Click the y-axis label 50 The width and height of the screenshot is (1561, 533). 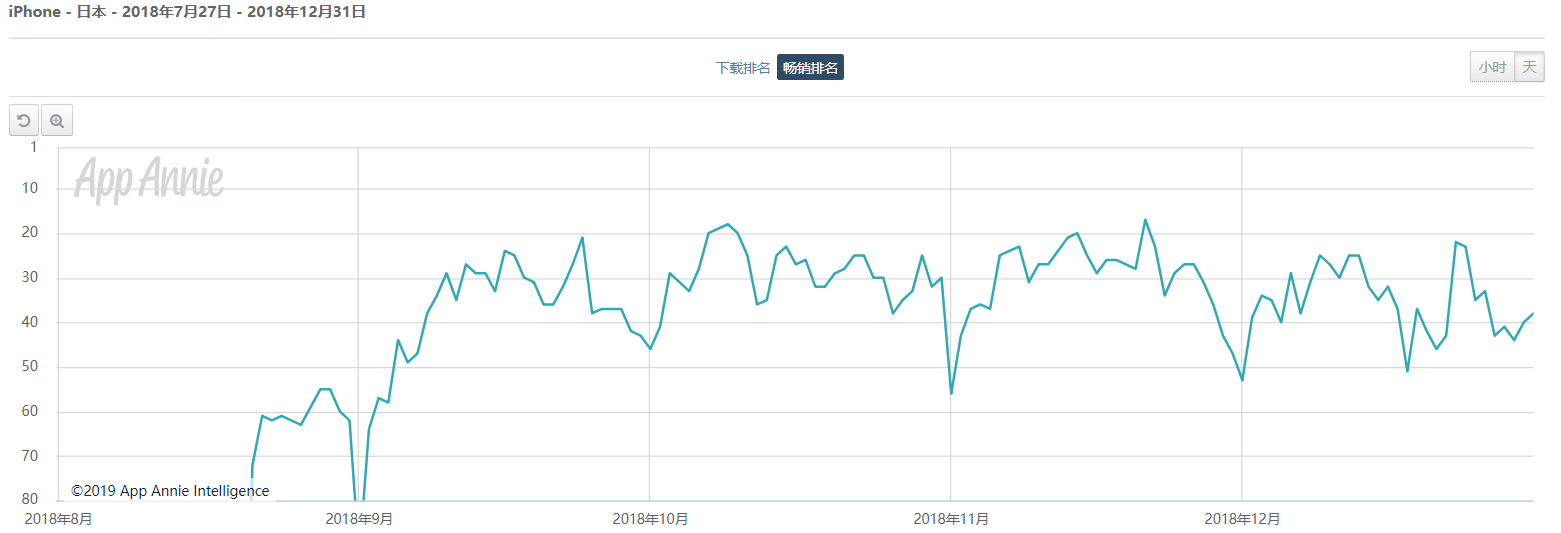[x=29, y=367]
